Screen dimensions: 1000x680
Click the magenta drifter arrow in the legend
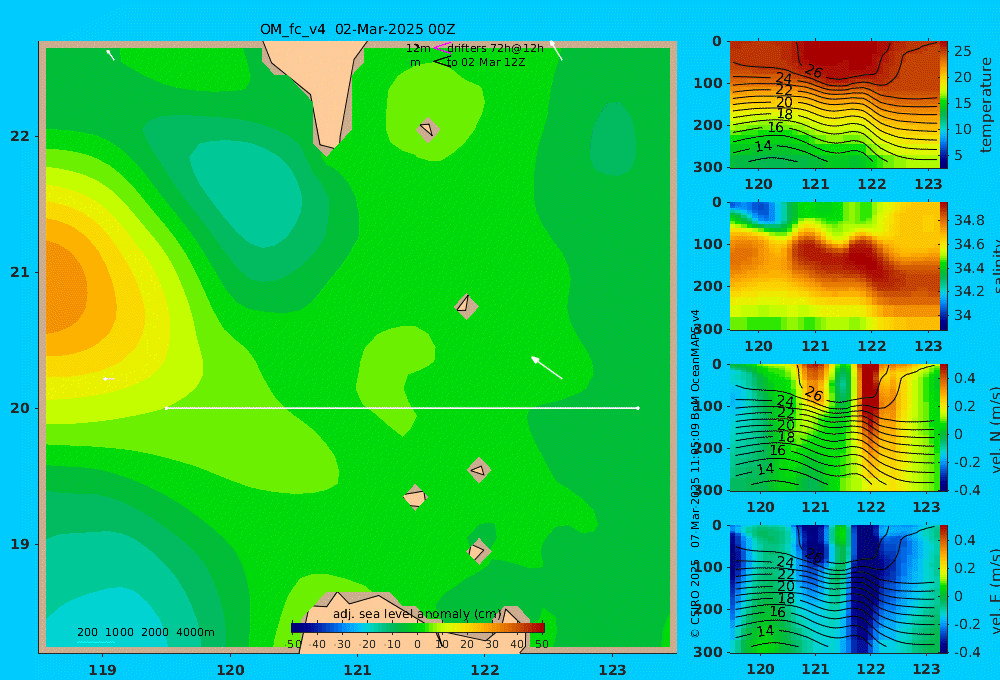coord(442,47)
